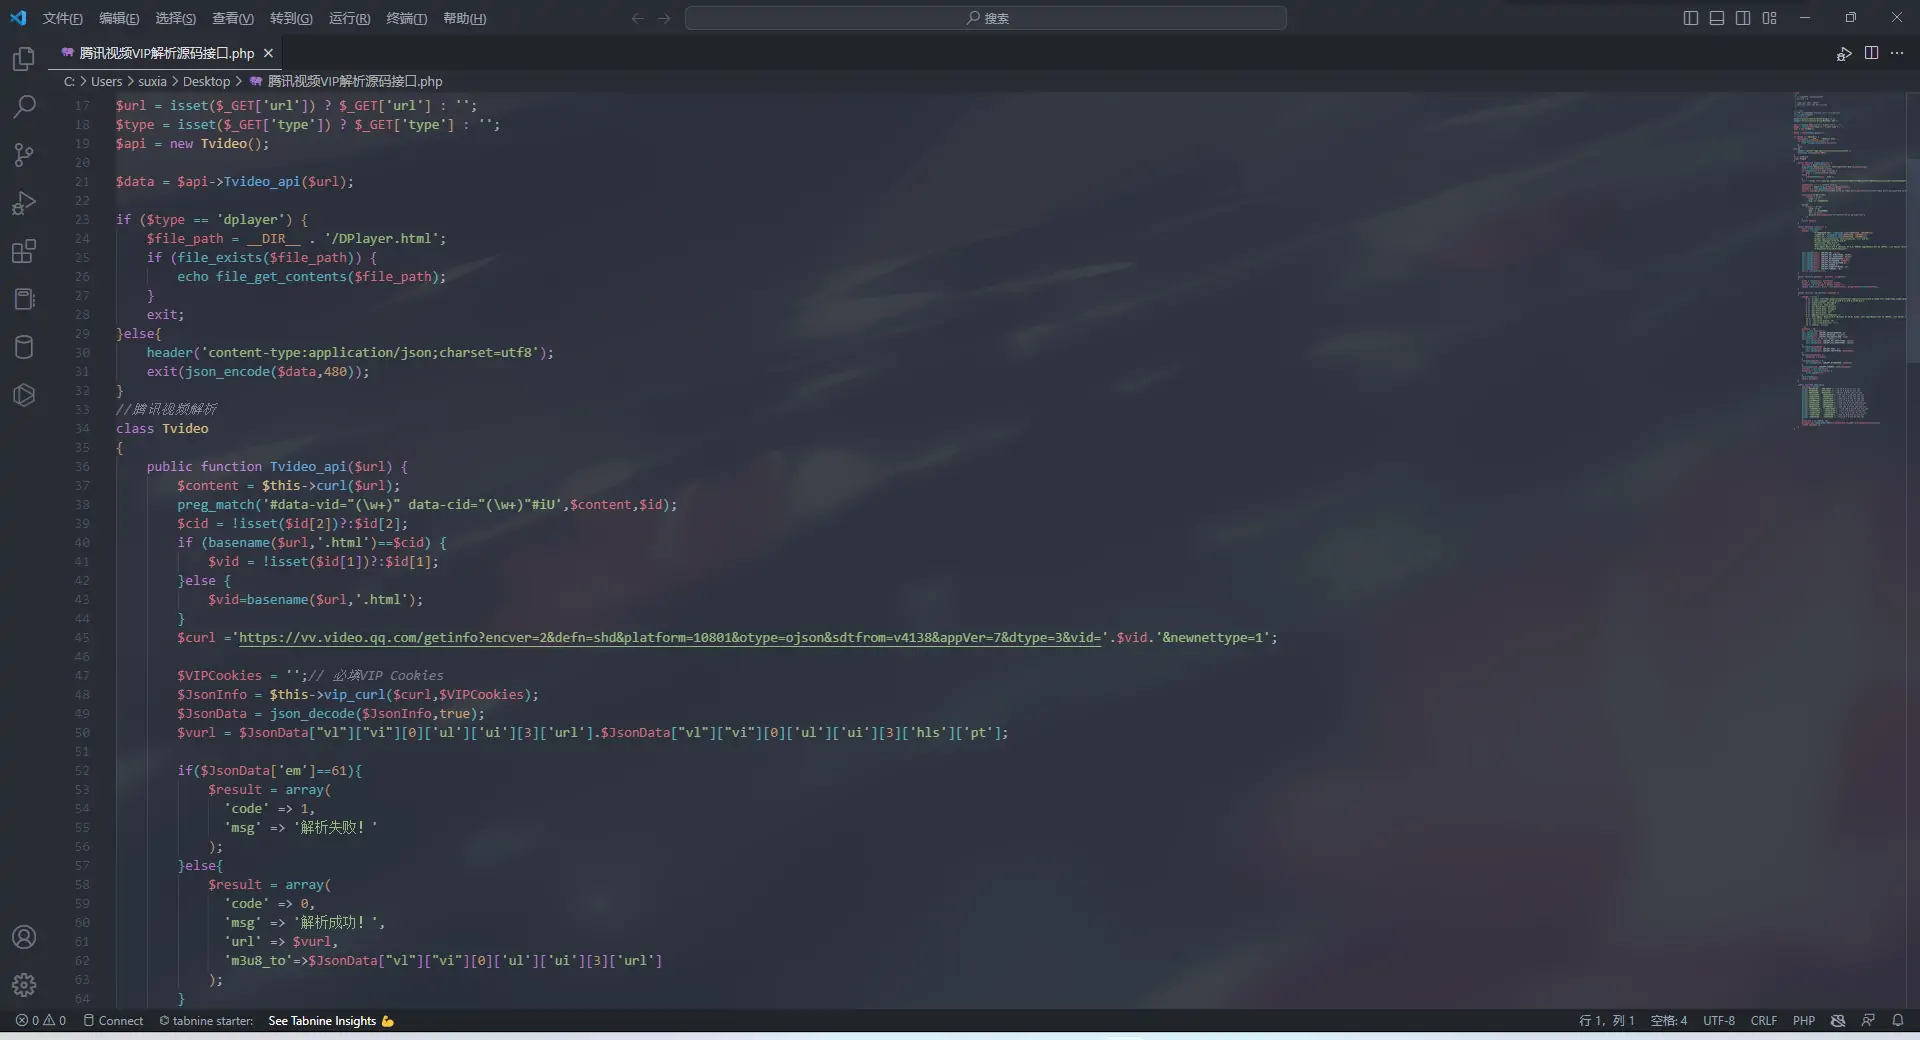1920x1040 pixels.
Task: Click 'json_decode' on line 49
Action: coord(312,713)
